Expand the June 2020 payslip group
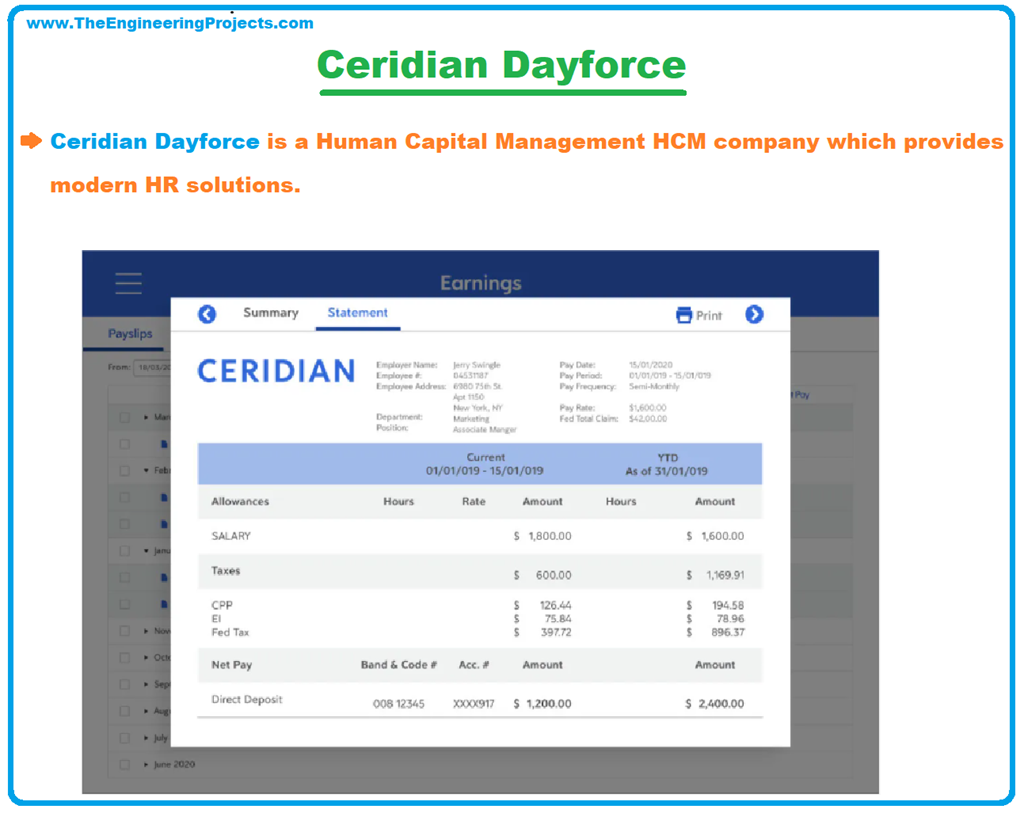Screen dimensions: 1024x813 [145, 762]
